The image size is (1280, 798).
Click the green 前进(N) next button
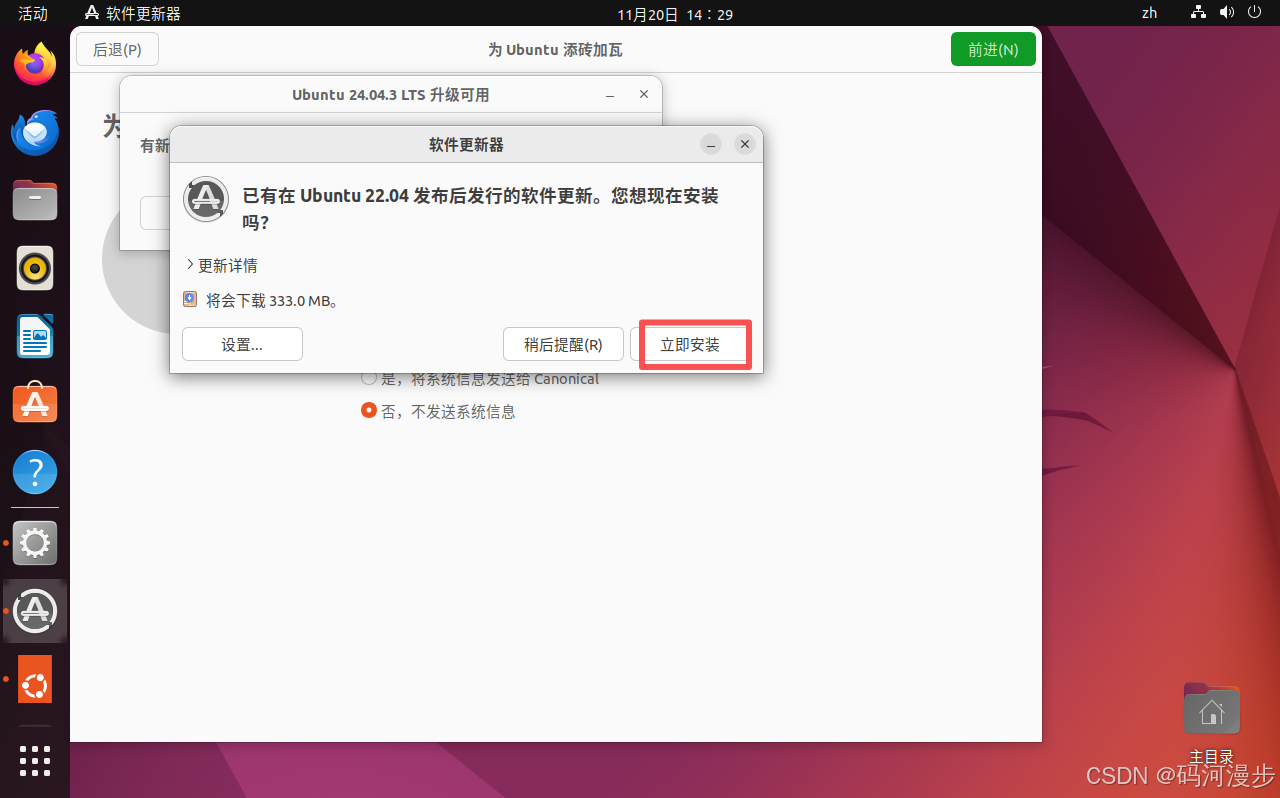[993, 49]
